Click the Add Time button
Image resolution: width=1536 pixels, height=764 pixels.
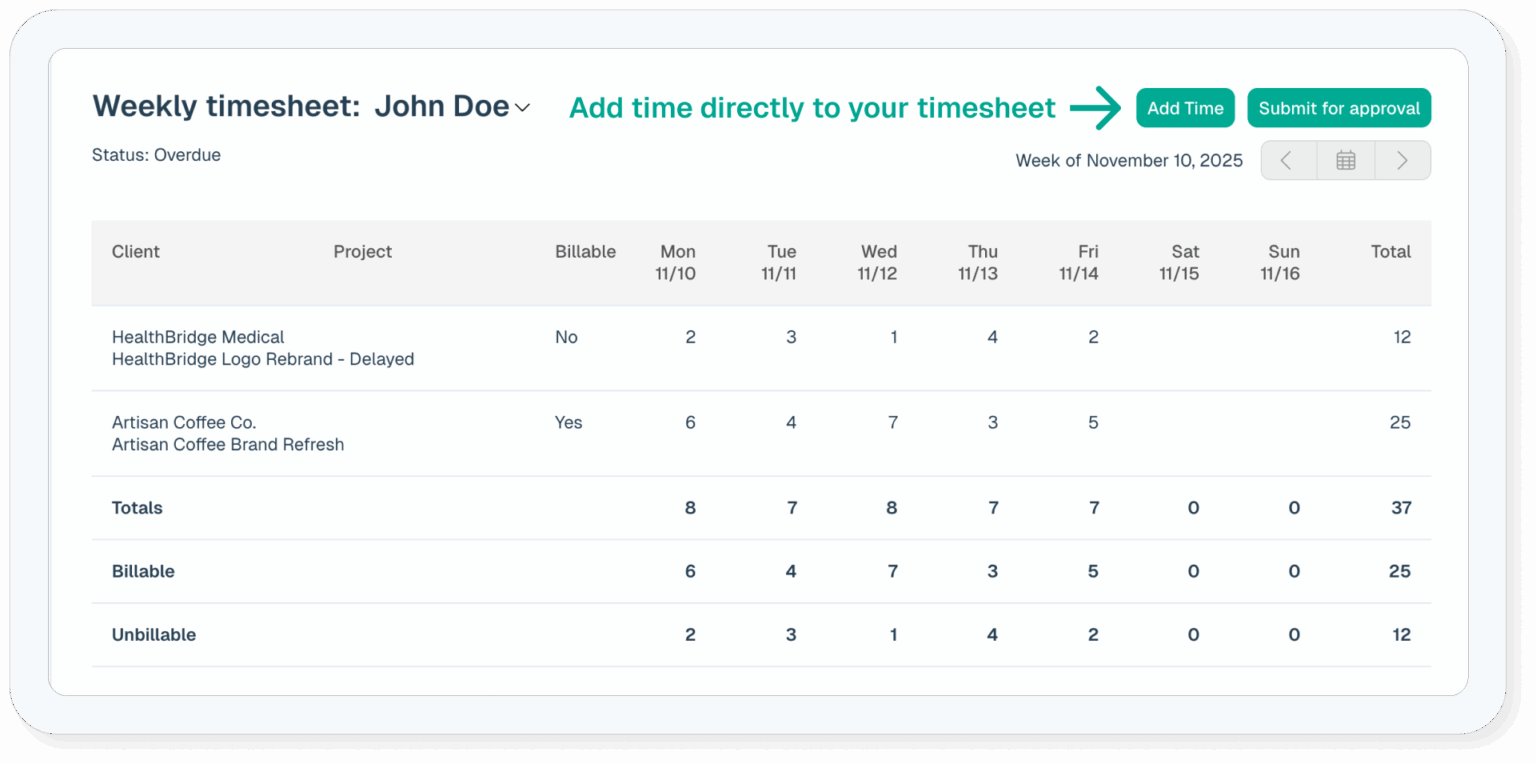(1185, 108)
